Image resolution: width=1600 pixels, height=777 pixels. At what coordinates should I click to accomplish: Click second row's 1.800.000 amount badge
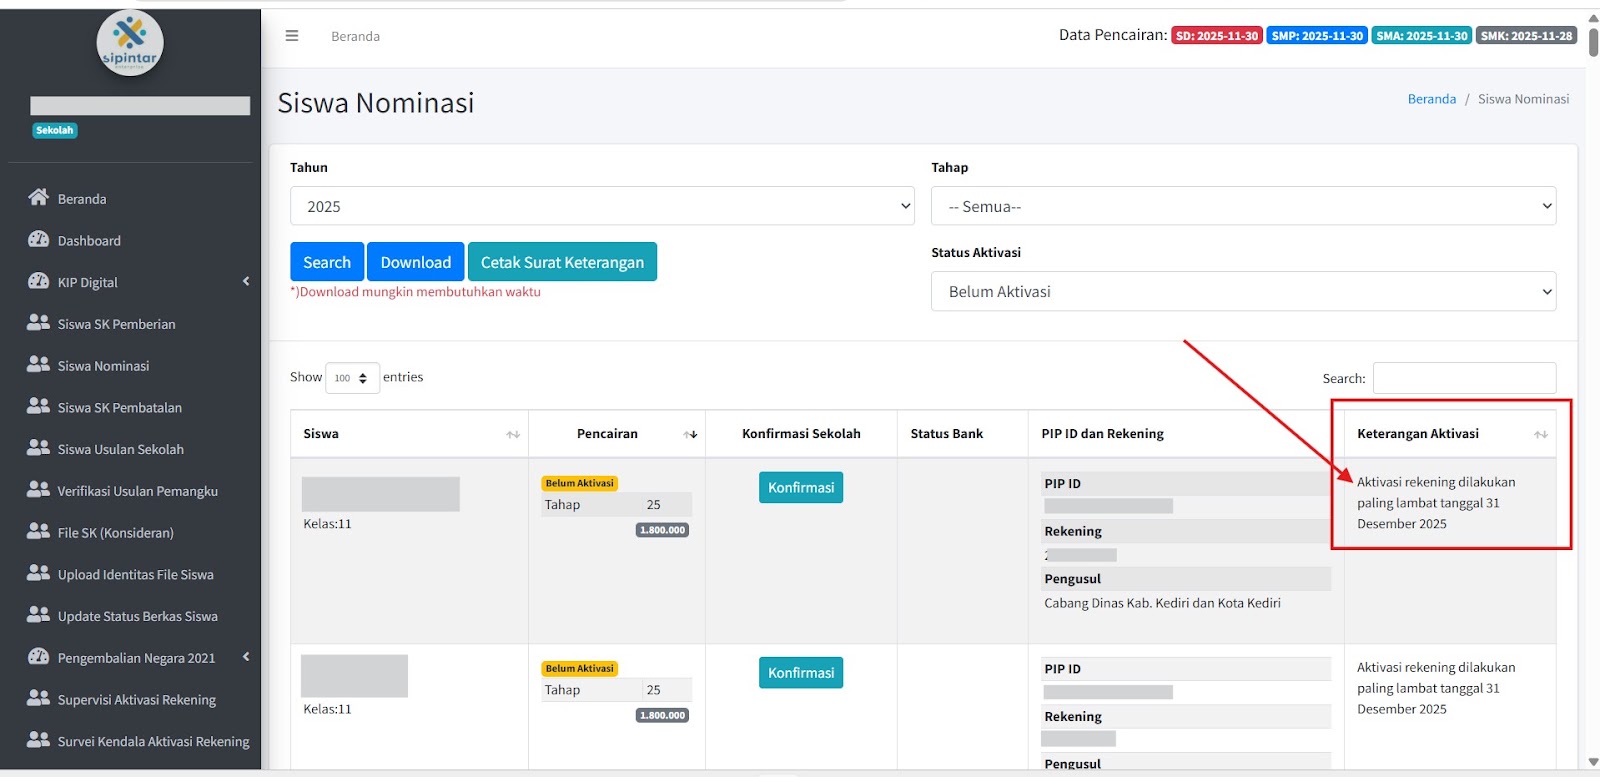(662, 715)
